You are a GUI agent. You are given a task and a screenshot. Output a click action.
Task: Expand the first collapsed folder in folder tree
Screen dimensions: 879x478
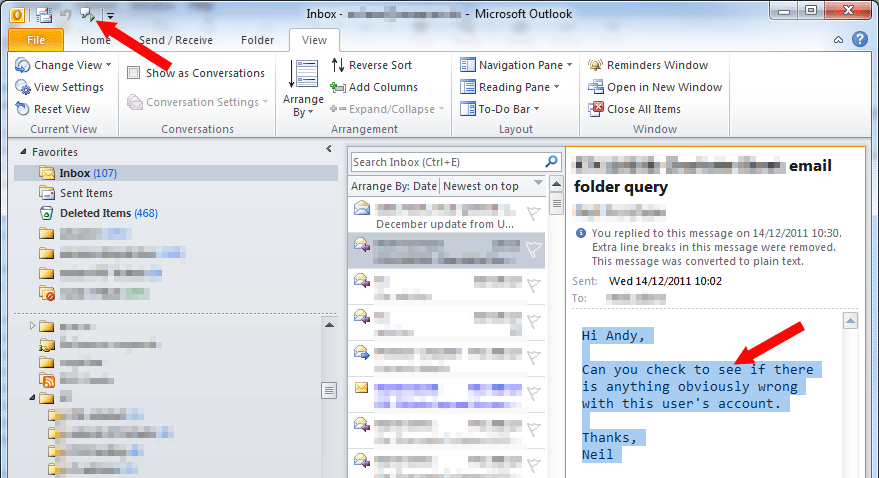point(32,326)
